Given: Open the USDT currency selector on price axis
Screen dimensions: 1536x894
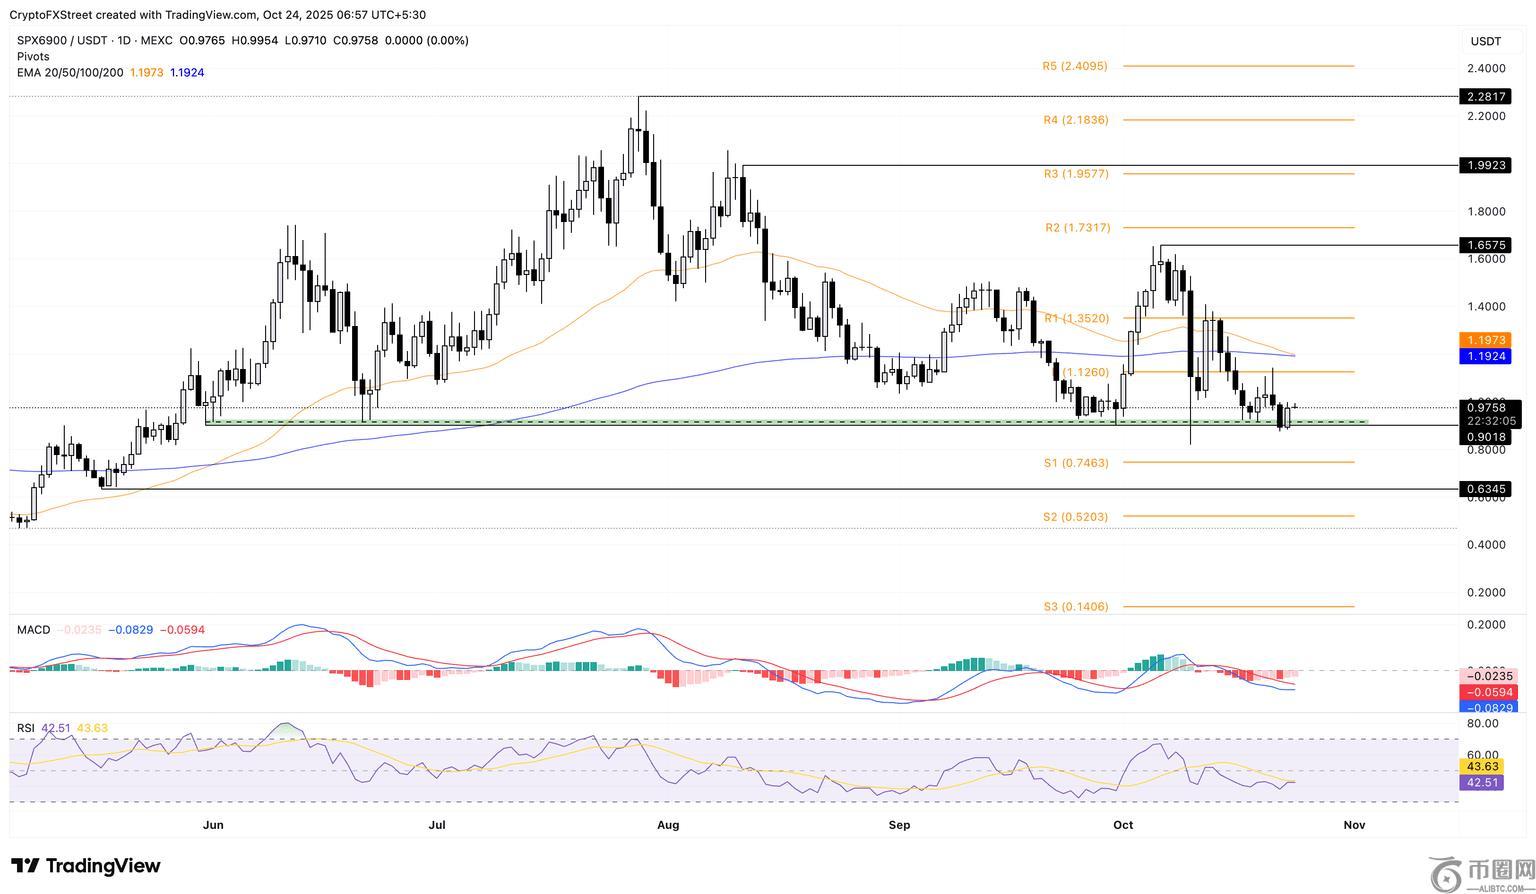Looking at the screenshot, I should (1485, 41).
